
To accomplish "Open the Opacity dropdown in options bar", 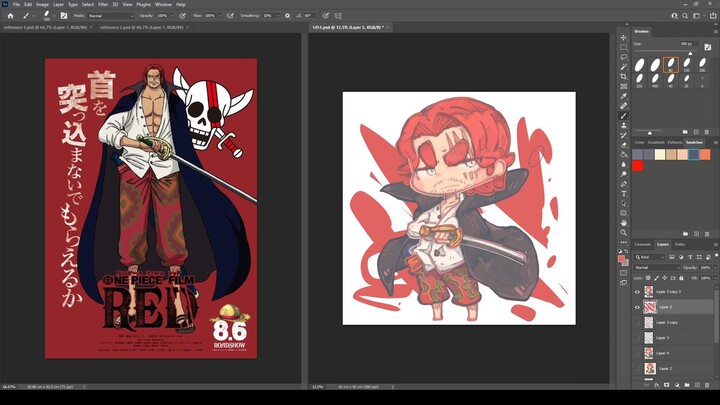I will [172, 16].
